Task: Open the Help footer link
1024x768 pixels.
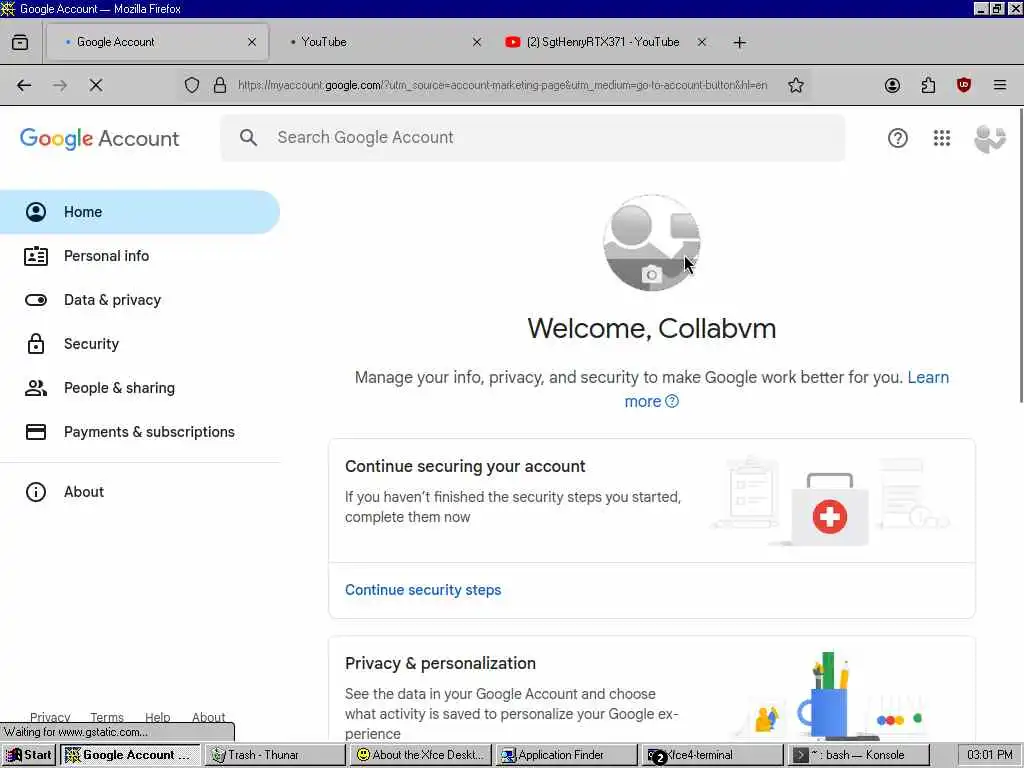Action: coord(157,717)
